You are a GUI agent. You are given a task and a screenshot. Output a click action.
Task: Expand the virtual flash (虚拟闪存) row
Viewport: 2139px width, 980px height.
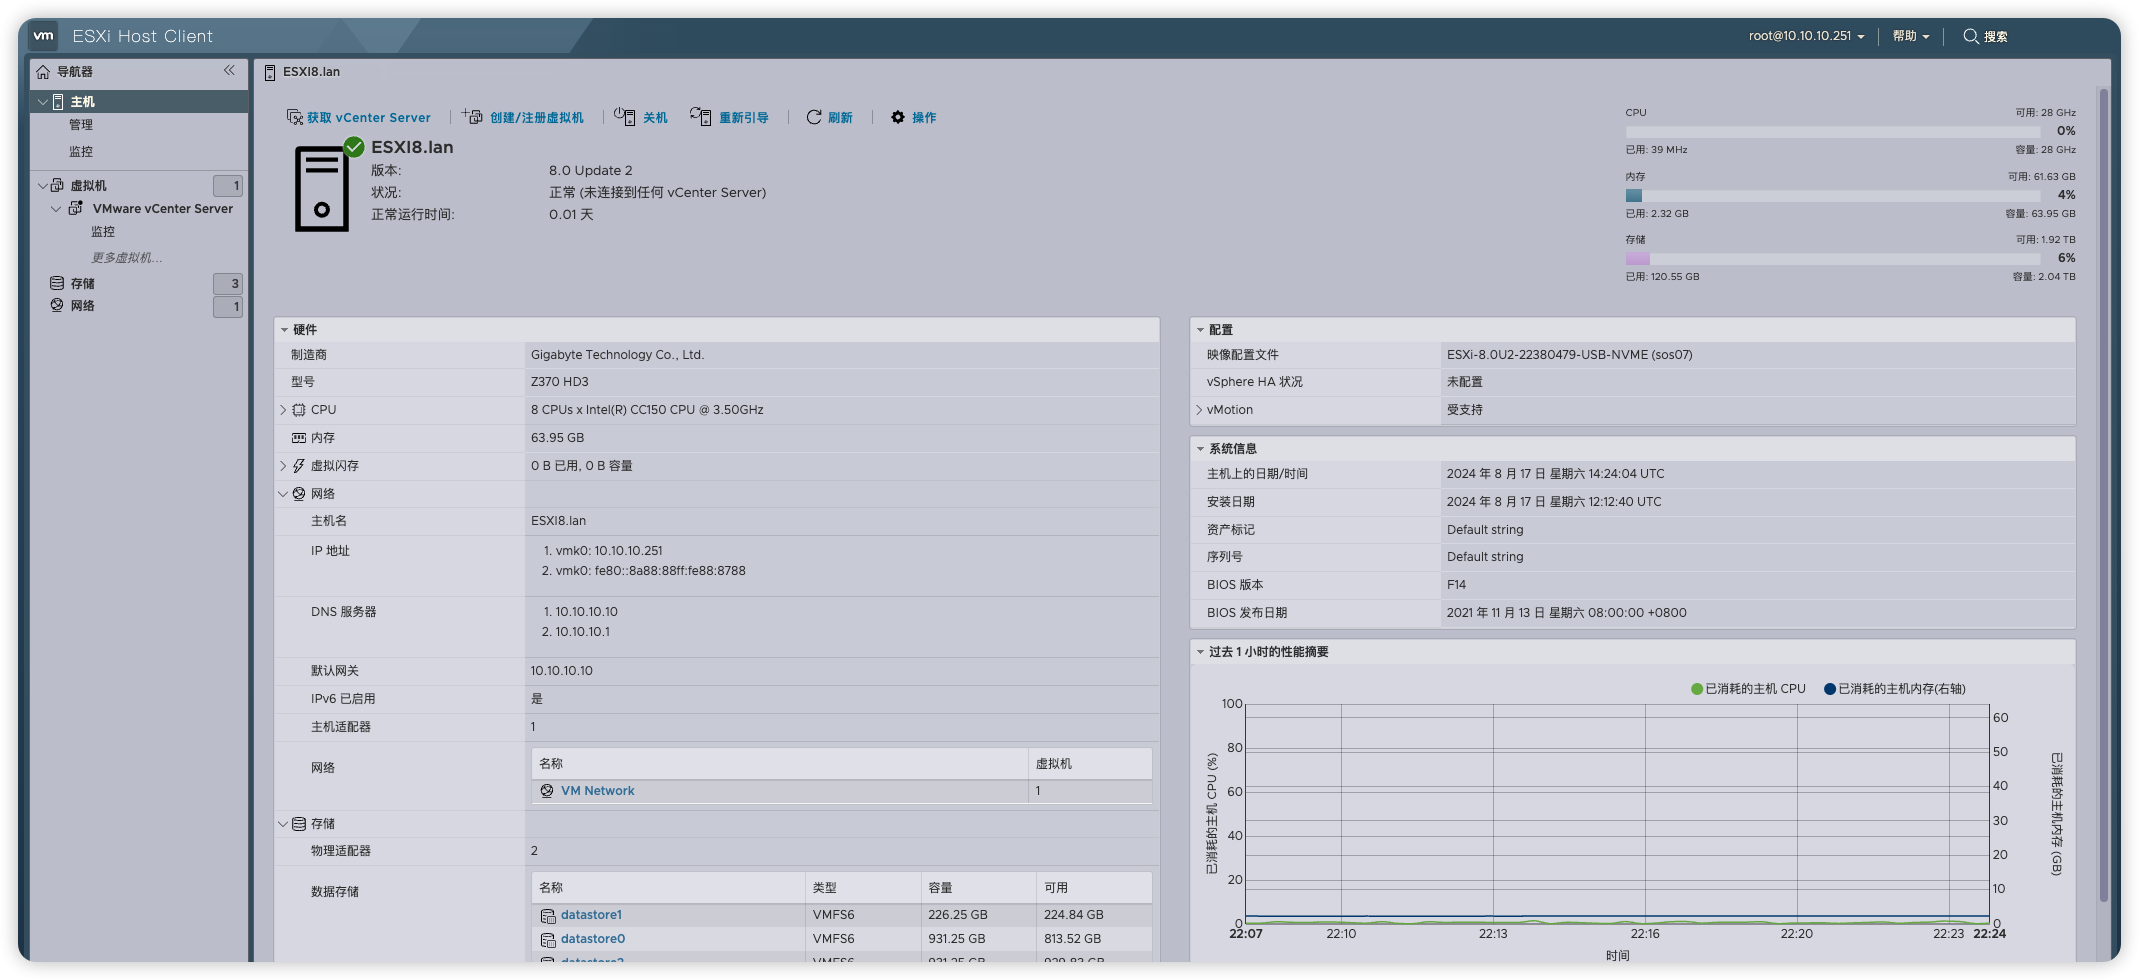284,466
